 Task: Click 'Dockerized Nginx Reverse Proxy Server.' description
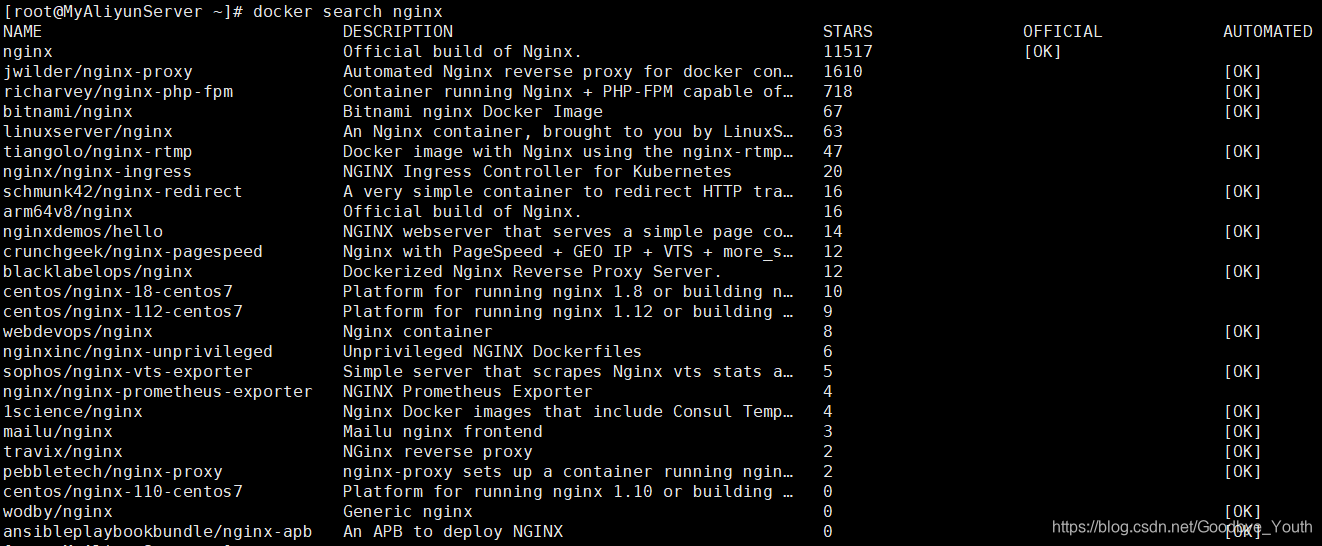pos(533,271)
